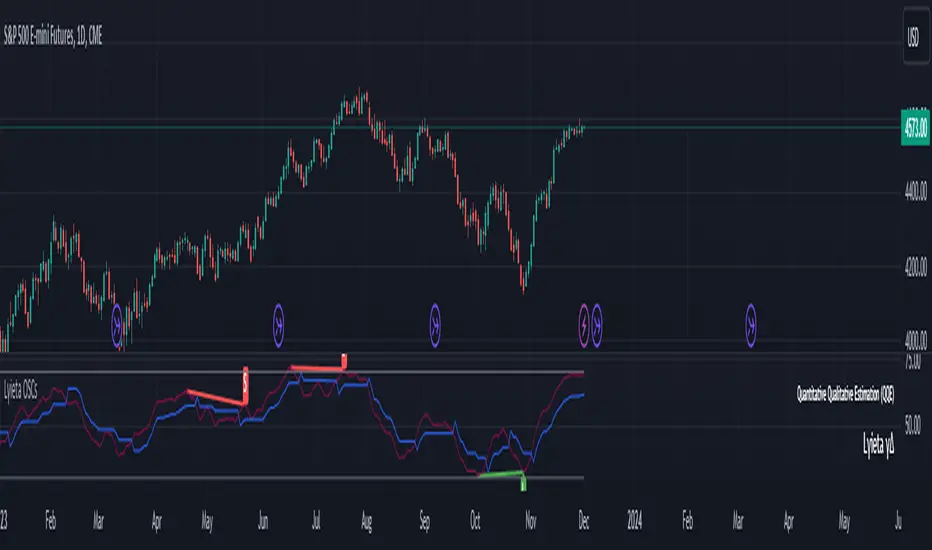Image resolution: width=932 pixels, height=550 pixels.
Task: Click the 4573.00 current price label
Action: (915, 127)
